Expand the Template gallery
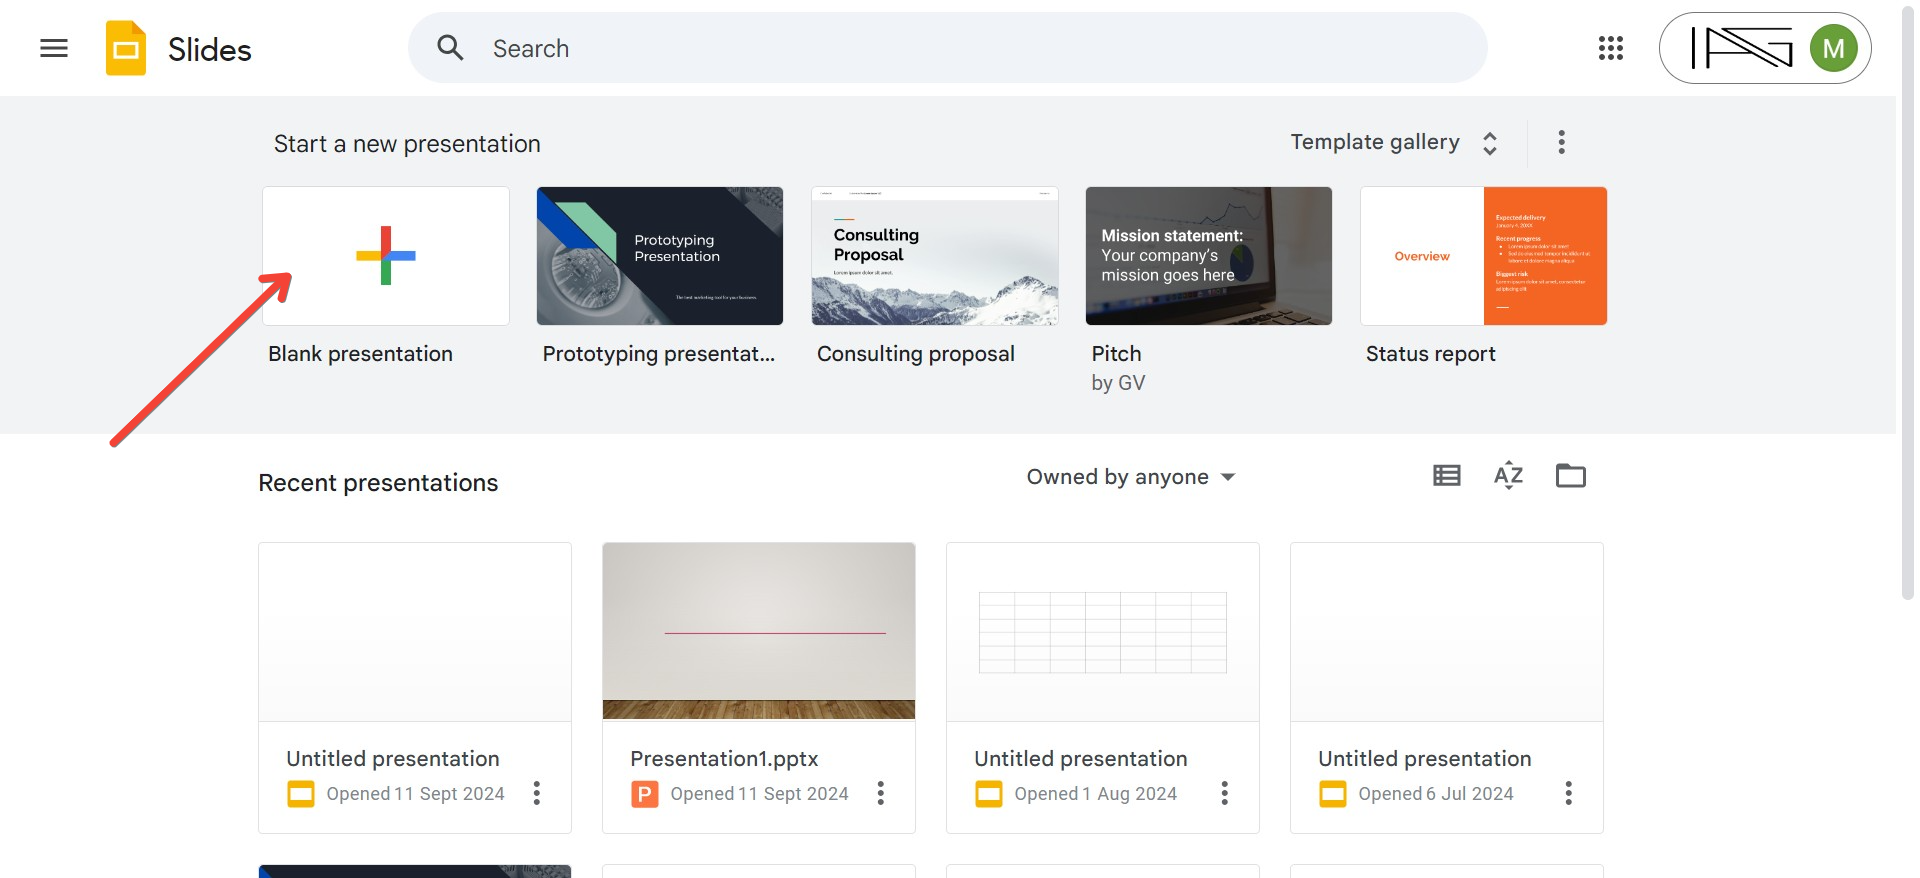The width and height of the screenshot is (1920, 878). (x=1394, y=142)
